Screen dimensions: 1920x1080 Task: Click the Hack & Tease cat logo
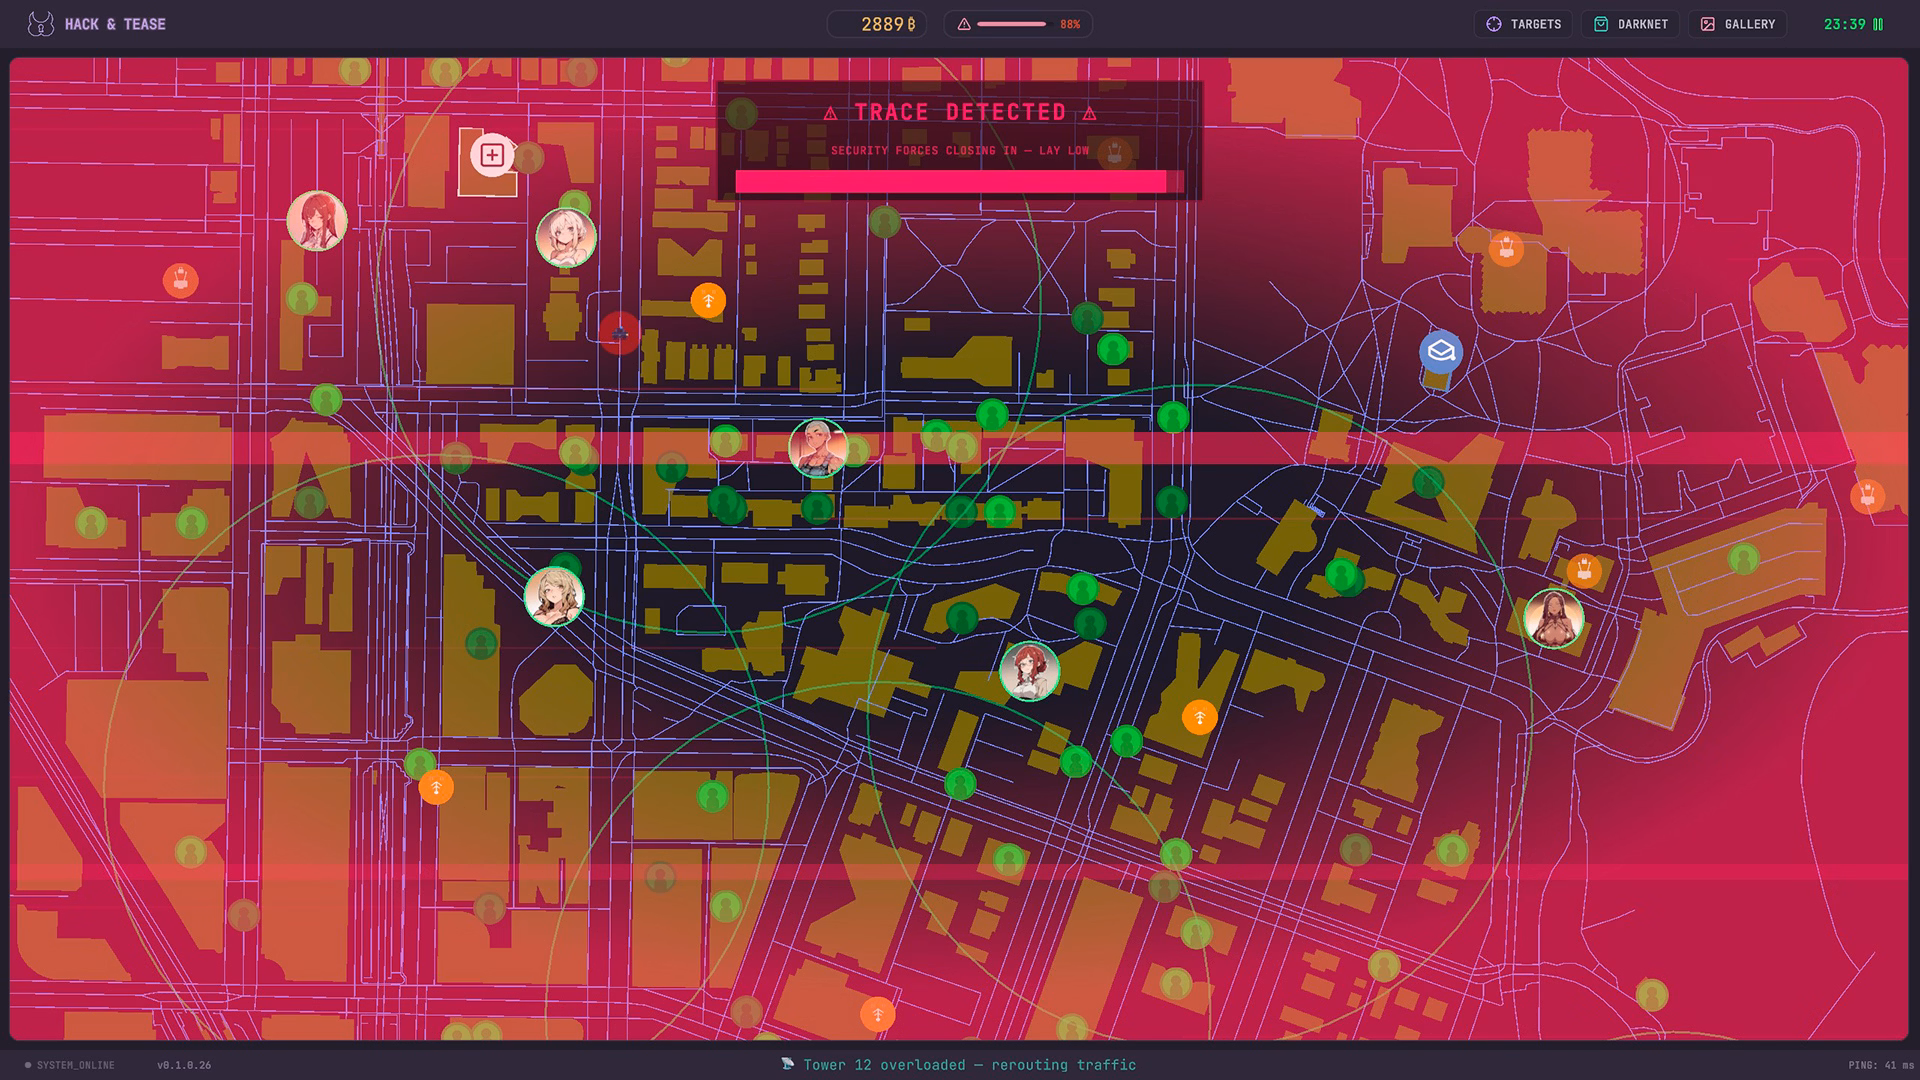(x=41, y=24)
